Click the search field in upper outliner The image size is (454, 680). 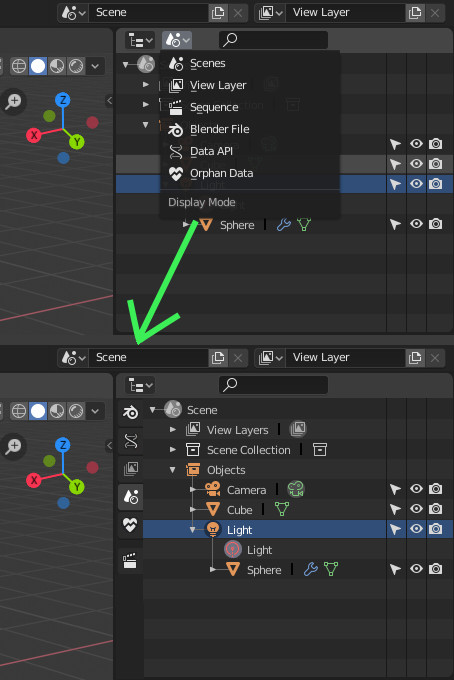pyautogui.click(x=273, y=40)
